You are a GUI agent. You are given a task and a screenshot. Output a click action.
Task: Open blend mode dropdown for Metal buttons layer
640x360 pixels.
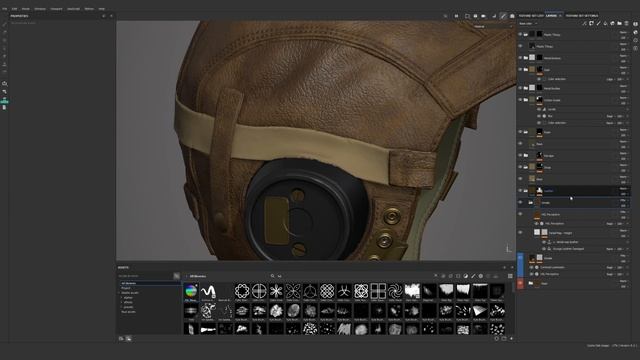click(623, 56)
